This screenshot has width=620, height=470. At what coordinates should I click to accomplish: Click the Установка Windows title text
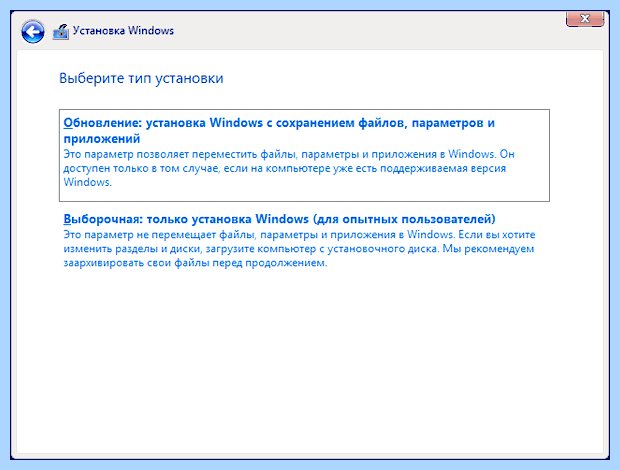click(x=123, y=31)
